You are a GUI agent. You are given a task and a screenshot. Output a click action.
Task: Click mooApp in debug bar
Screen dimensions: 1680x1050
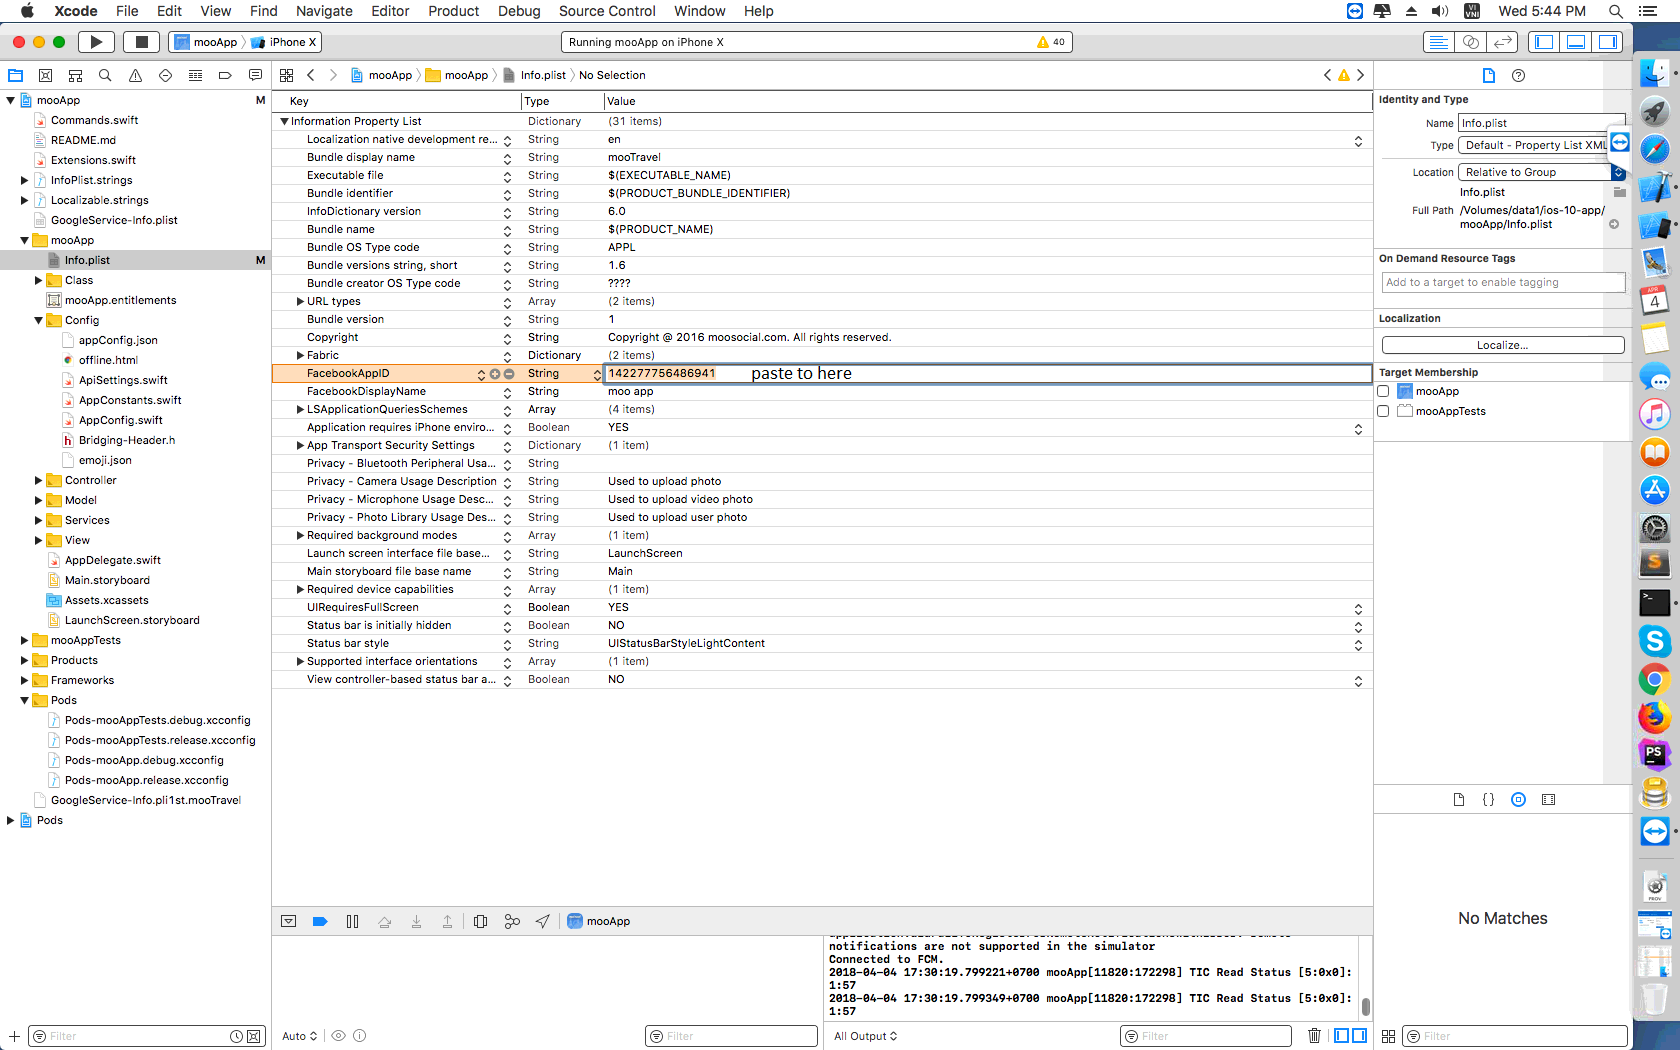click(x=599, y=921)
